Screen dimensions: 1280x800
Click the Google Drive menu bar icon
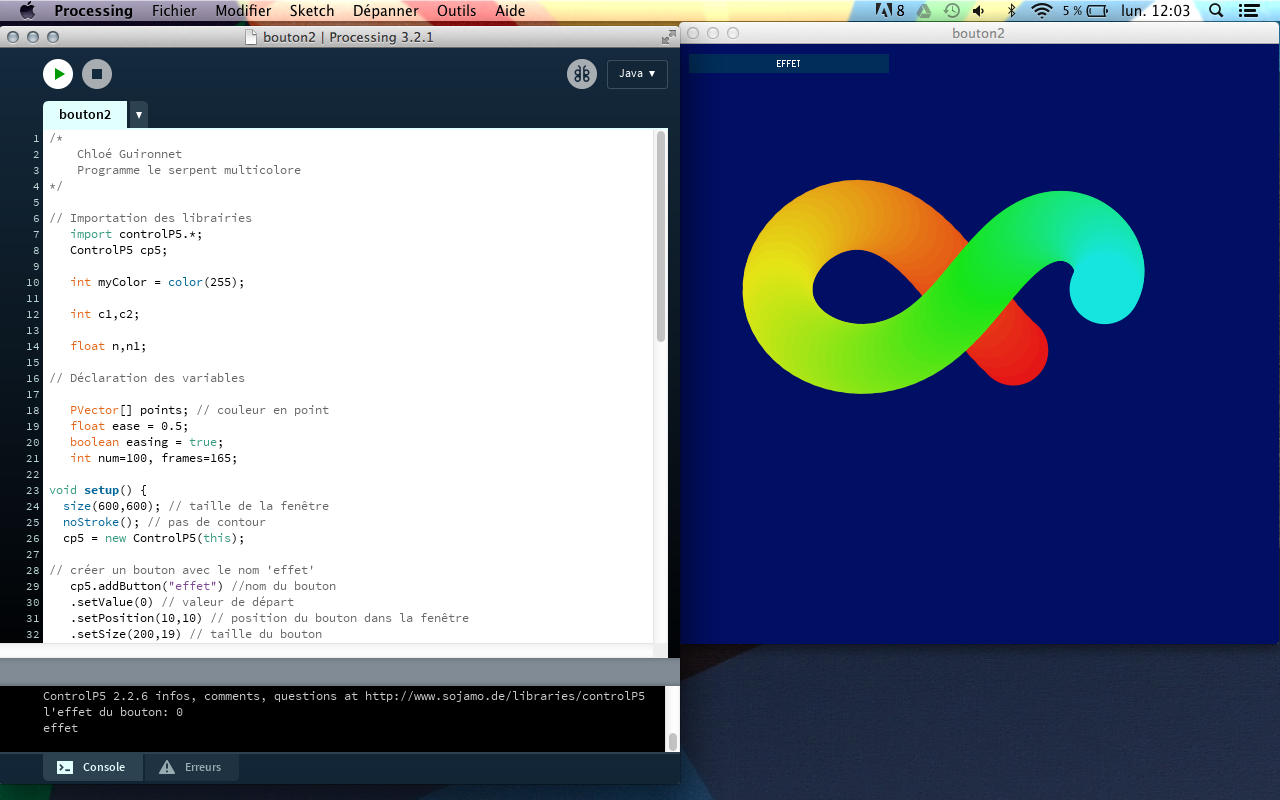click(925, 11)
